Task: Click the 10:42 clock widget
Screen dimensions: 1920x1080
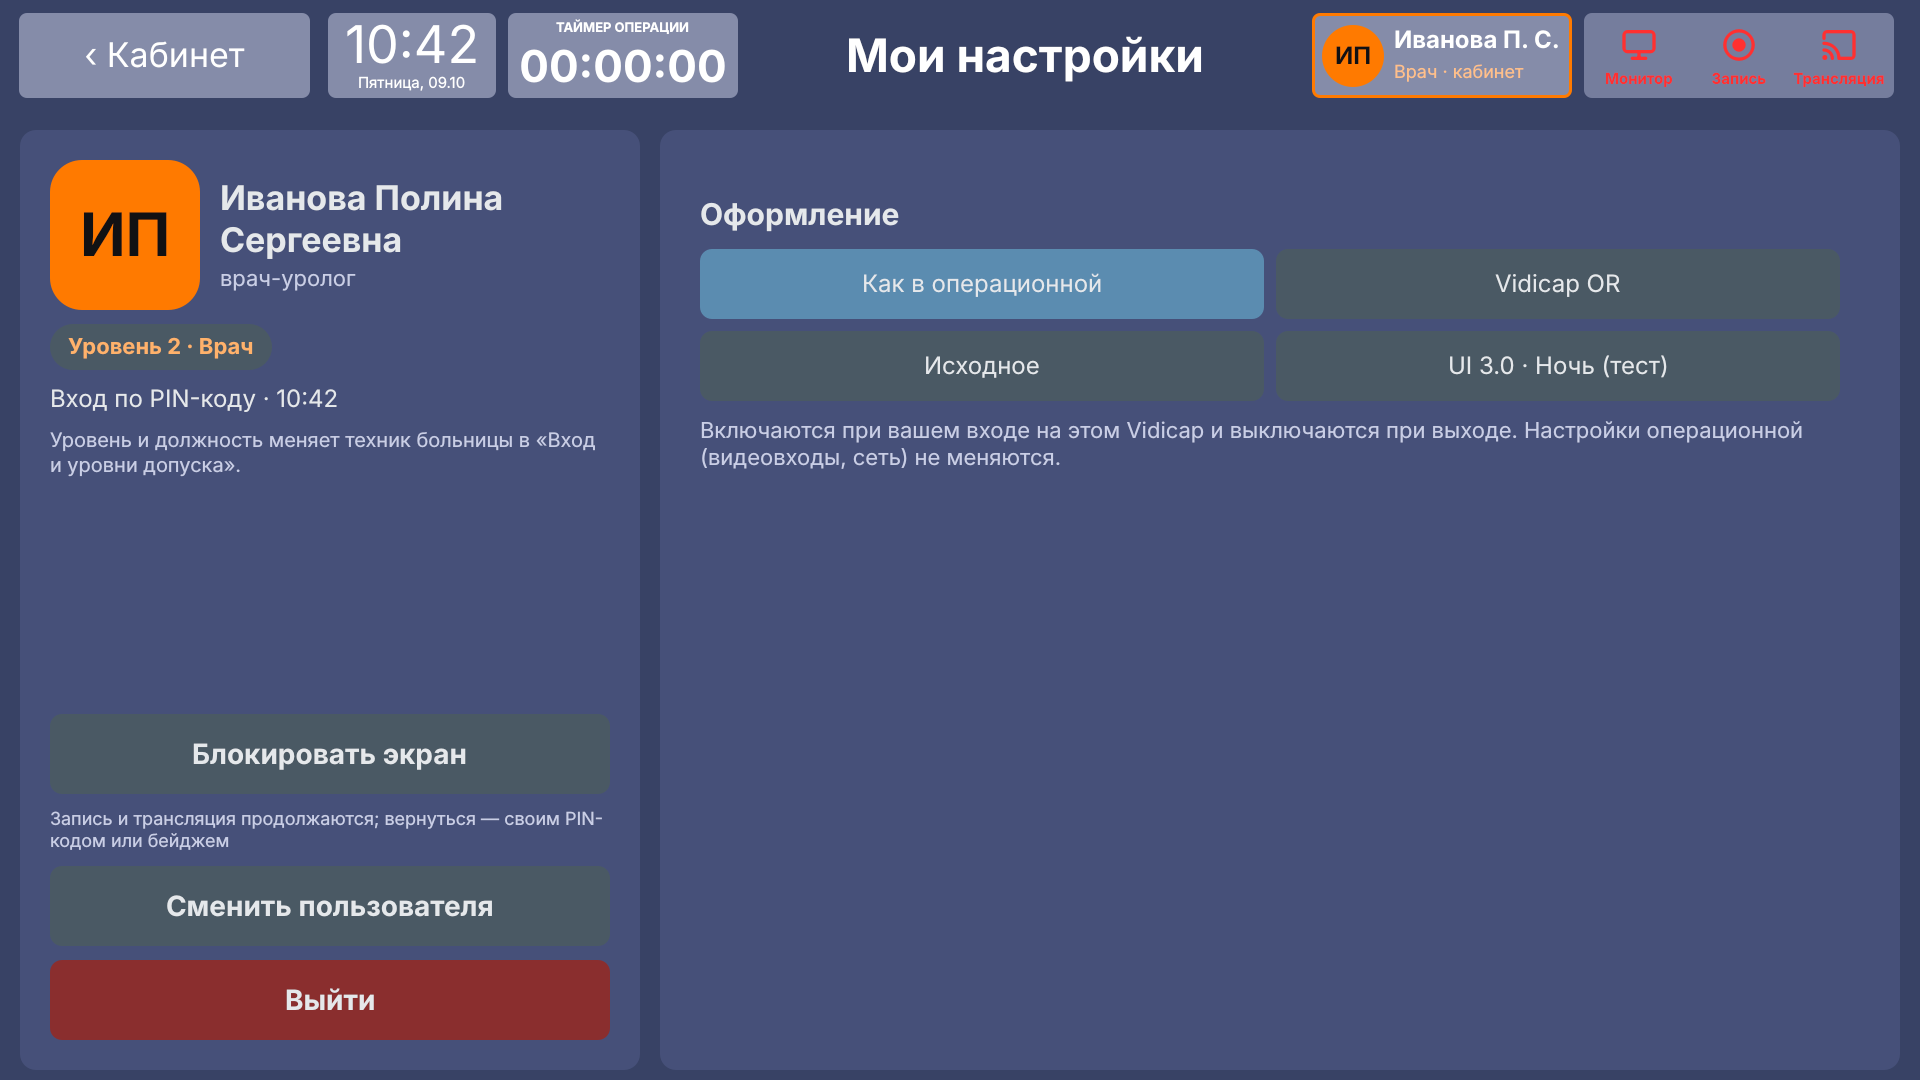Action: pos(411,55)
